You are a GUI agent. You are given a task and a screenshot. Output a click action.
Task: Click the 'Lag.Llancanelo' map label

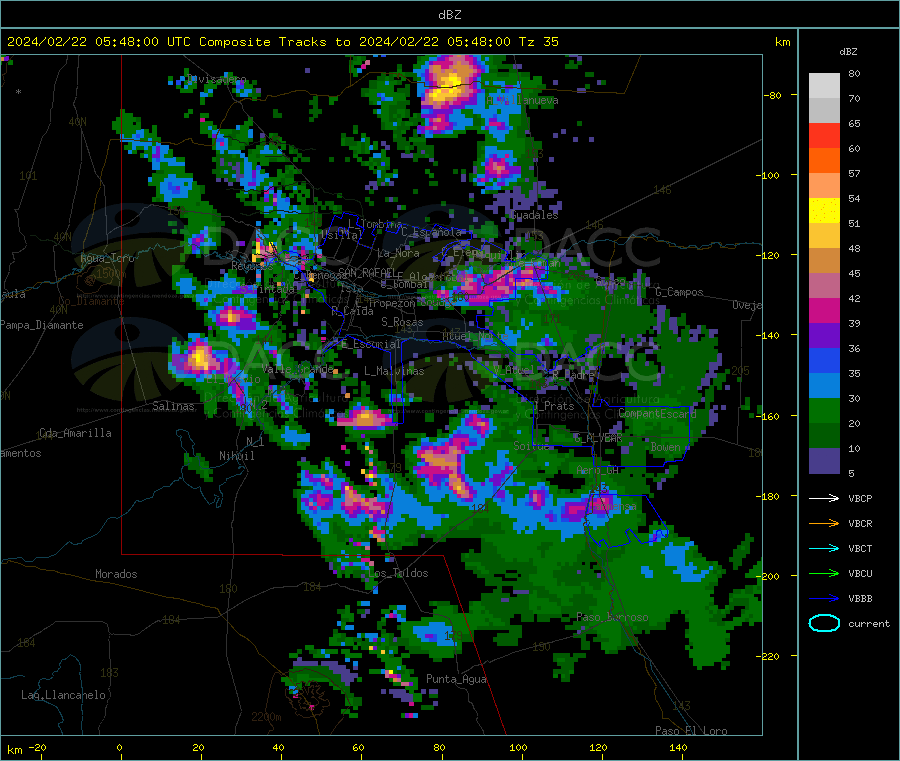pyautogui.click(x=63, y=695)
